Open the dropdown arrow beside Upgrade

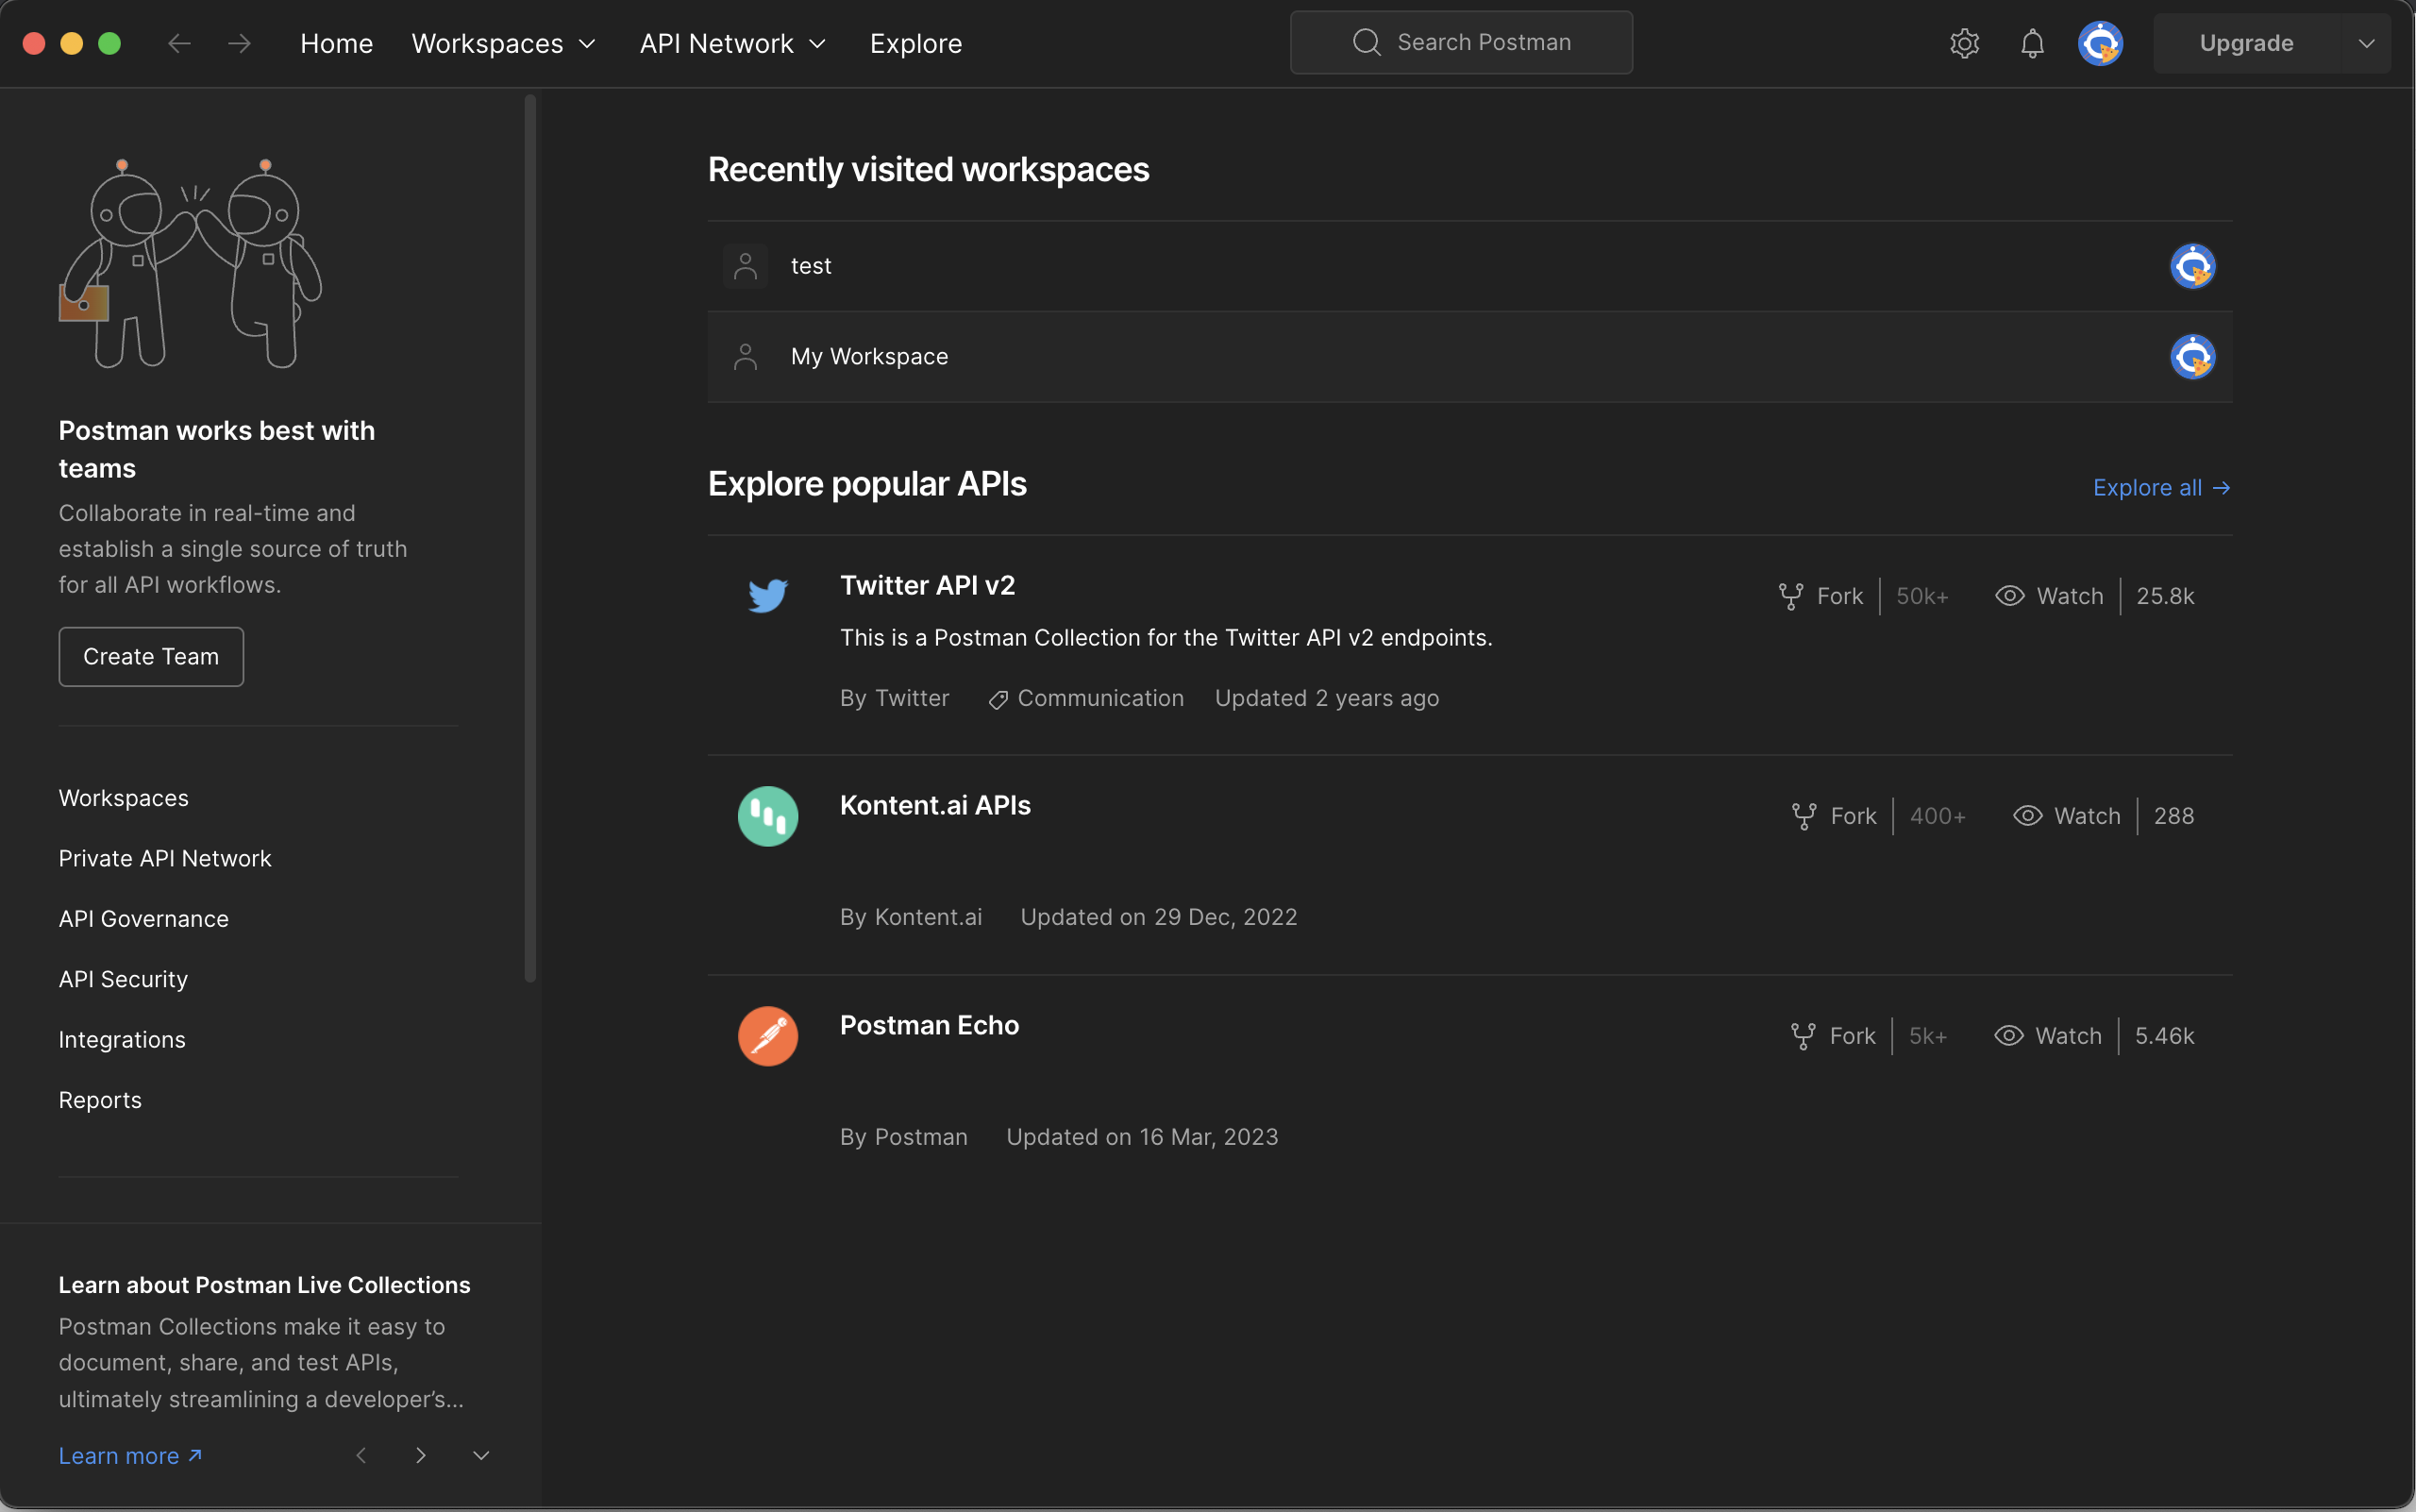(x=2366, y=43)
